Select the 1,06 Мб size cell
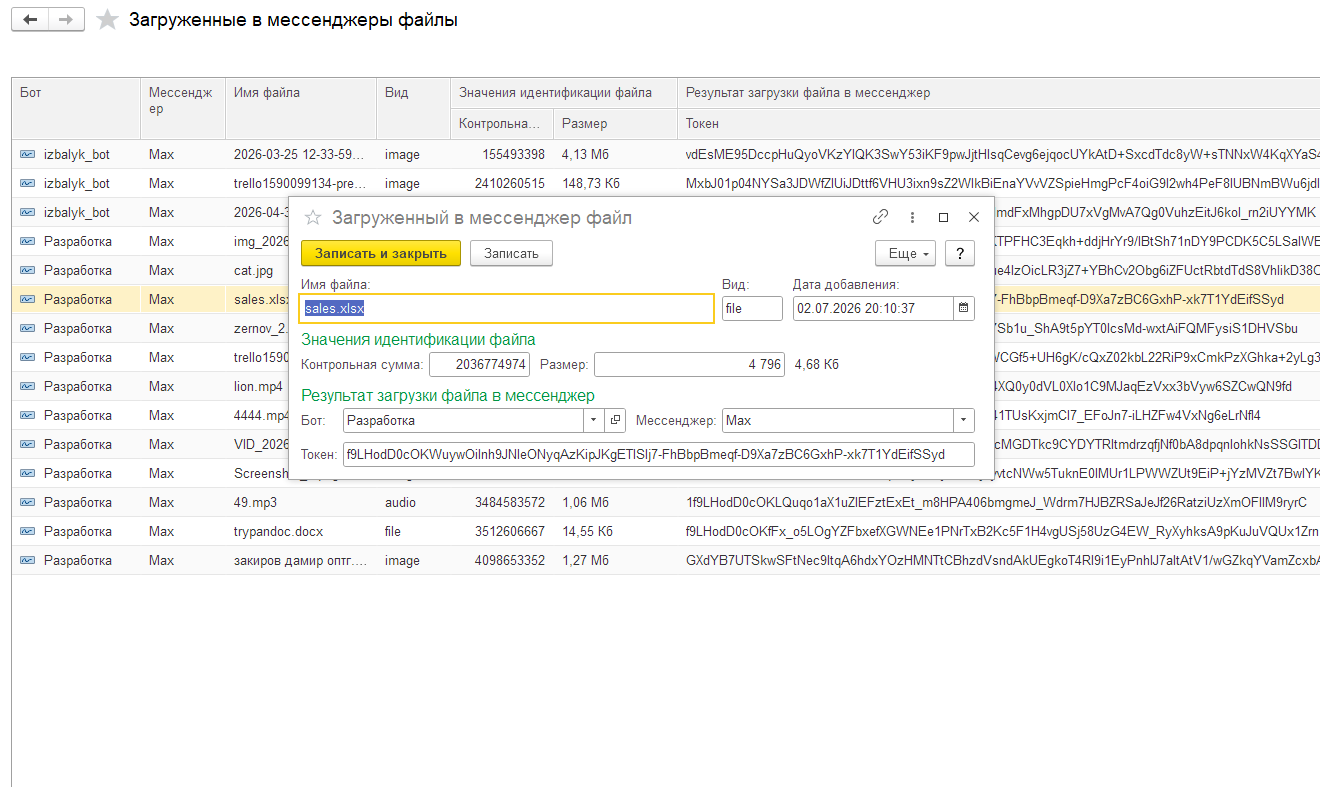This screenshot has width=1320, height=787. (615, 502)
